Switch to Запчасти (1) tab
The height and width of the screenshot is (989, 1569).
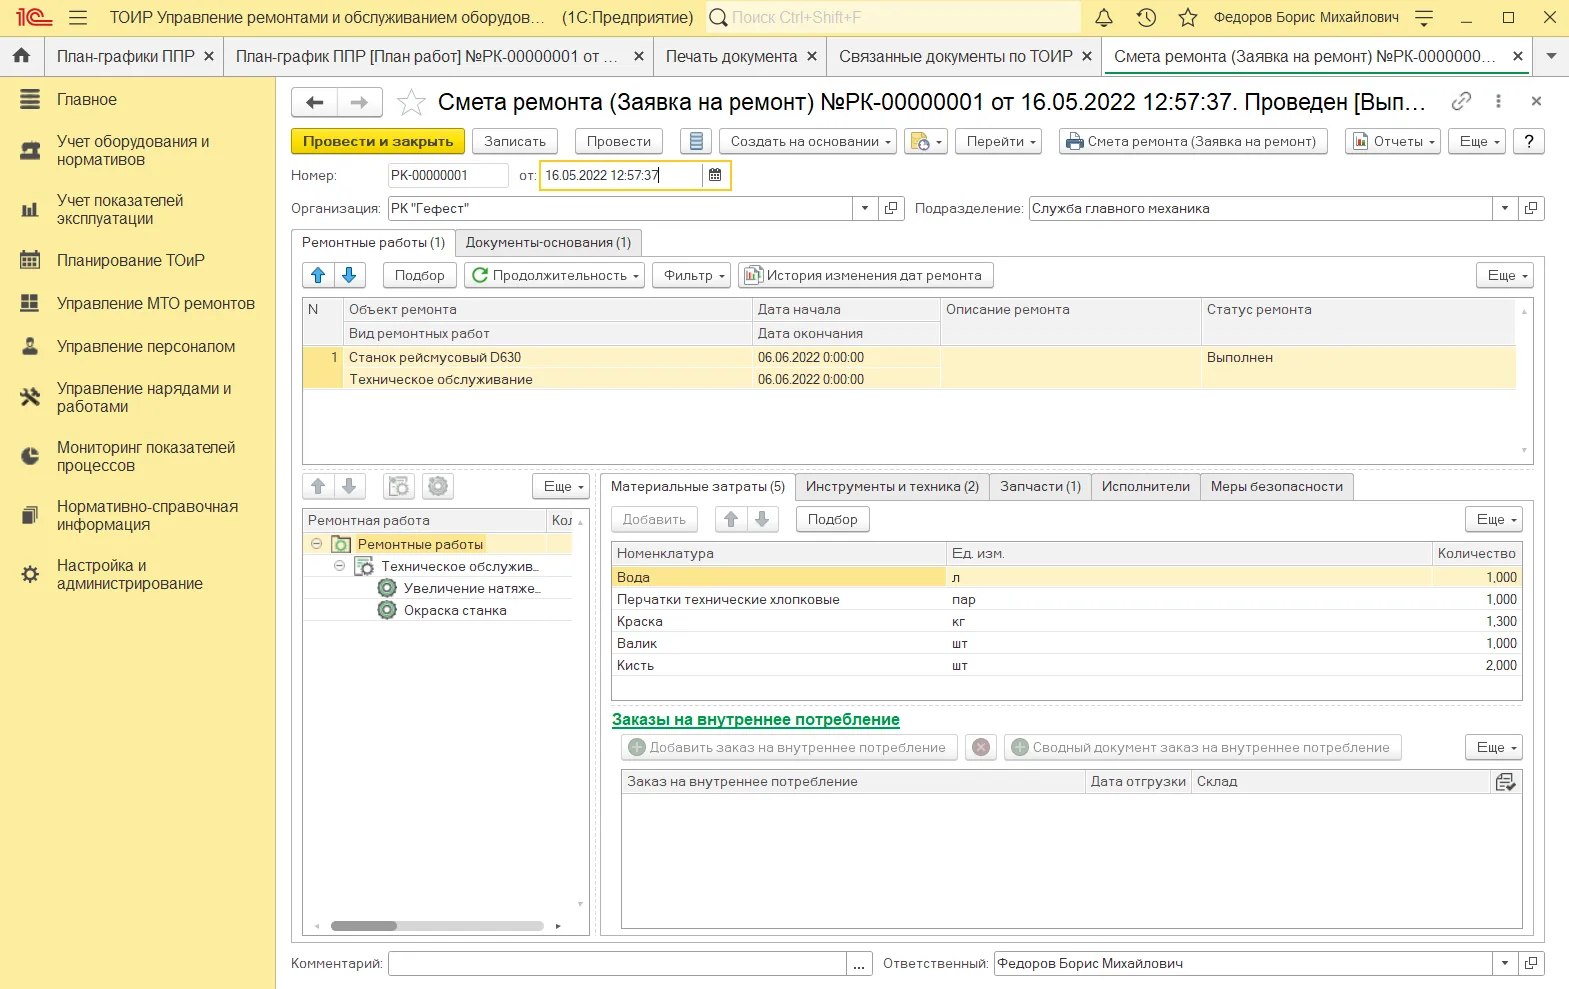click(1040, 486)
